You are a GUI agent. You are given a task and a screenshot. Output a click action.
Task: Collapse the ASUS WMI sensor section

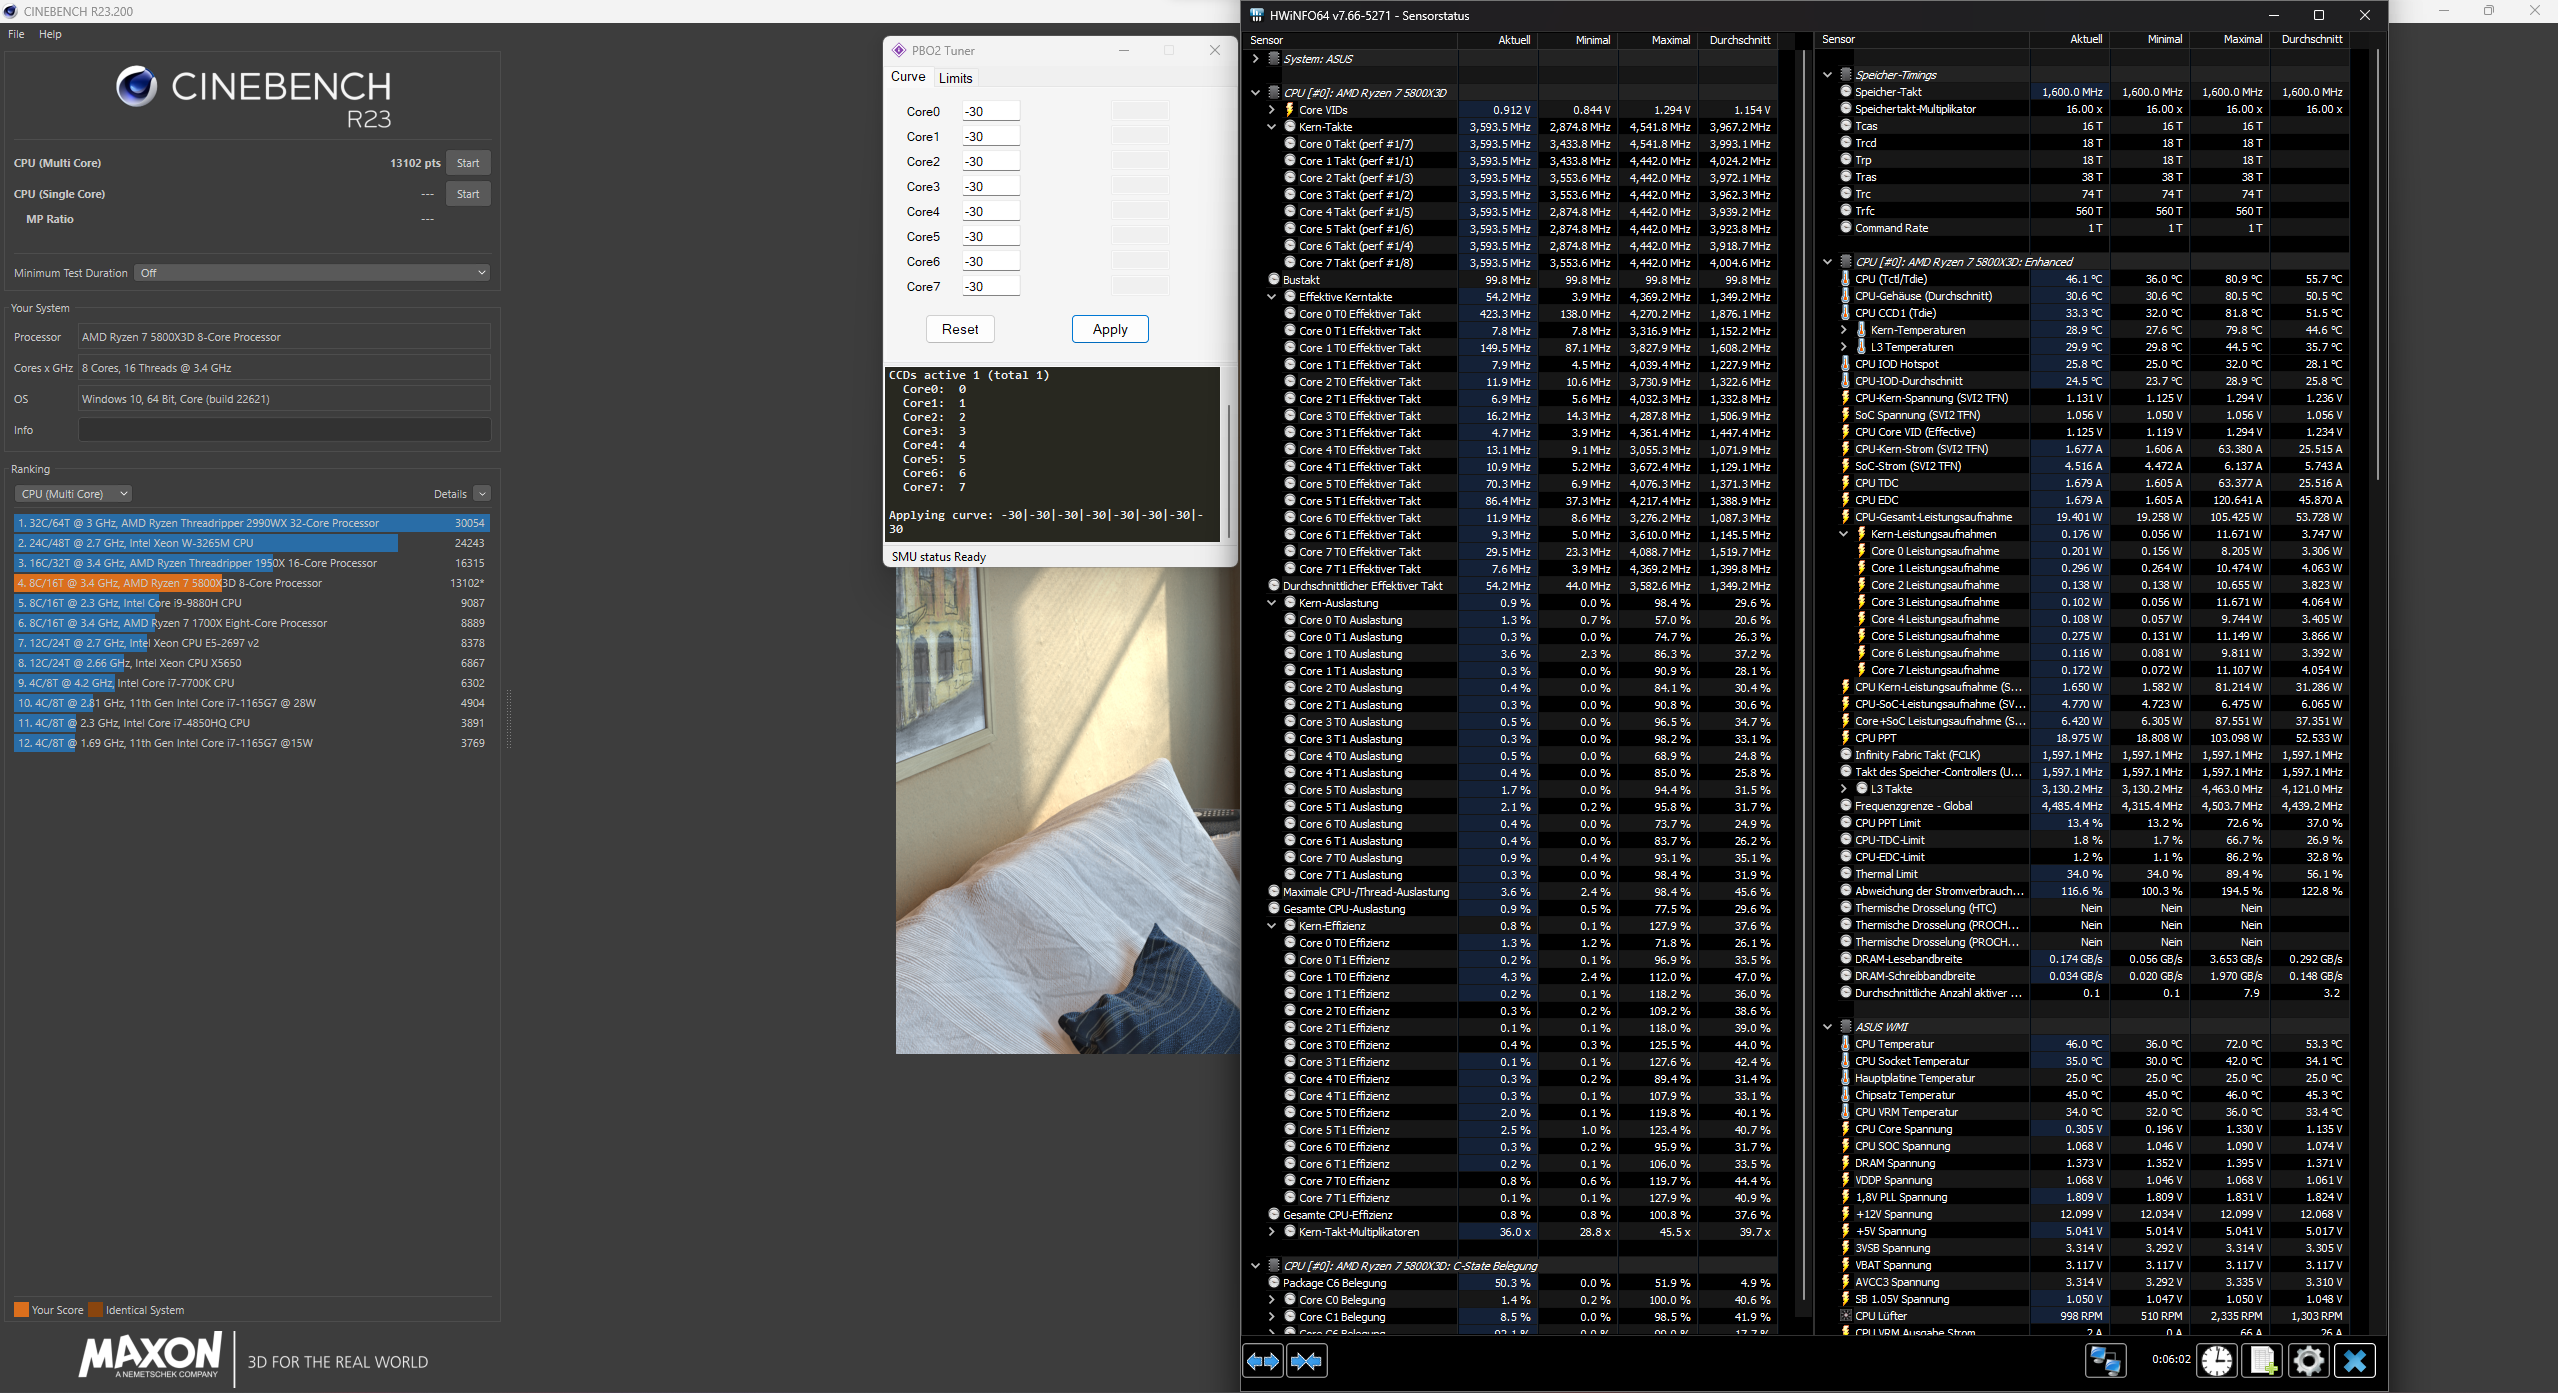pyautogui.click(x=1828, y=1027)
